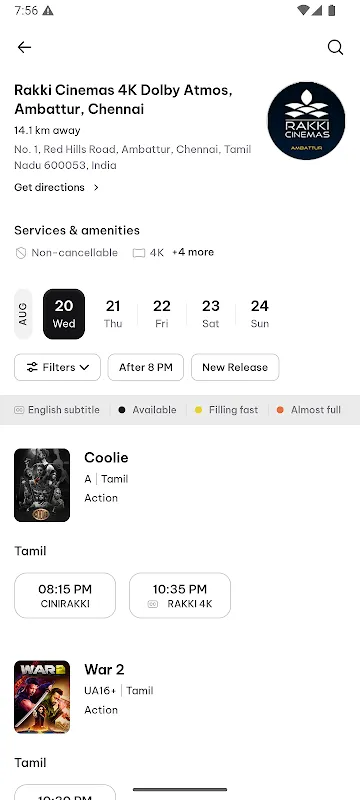The width and height of the screenshot is (360, 800).
Task: Toggle the After 8 PM filter chip
Action: [145, 367]
